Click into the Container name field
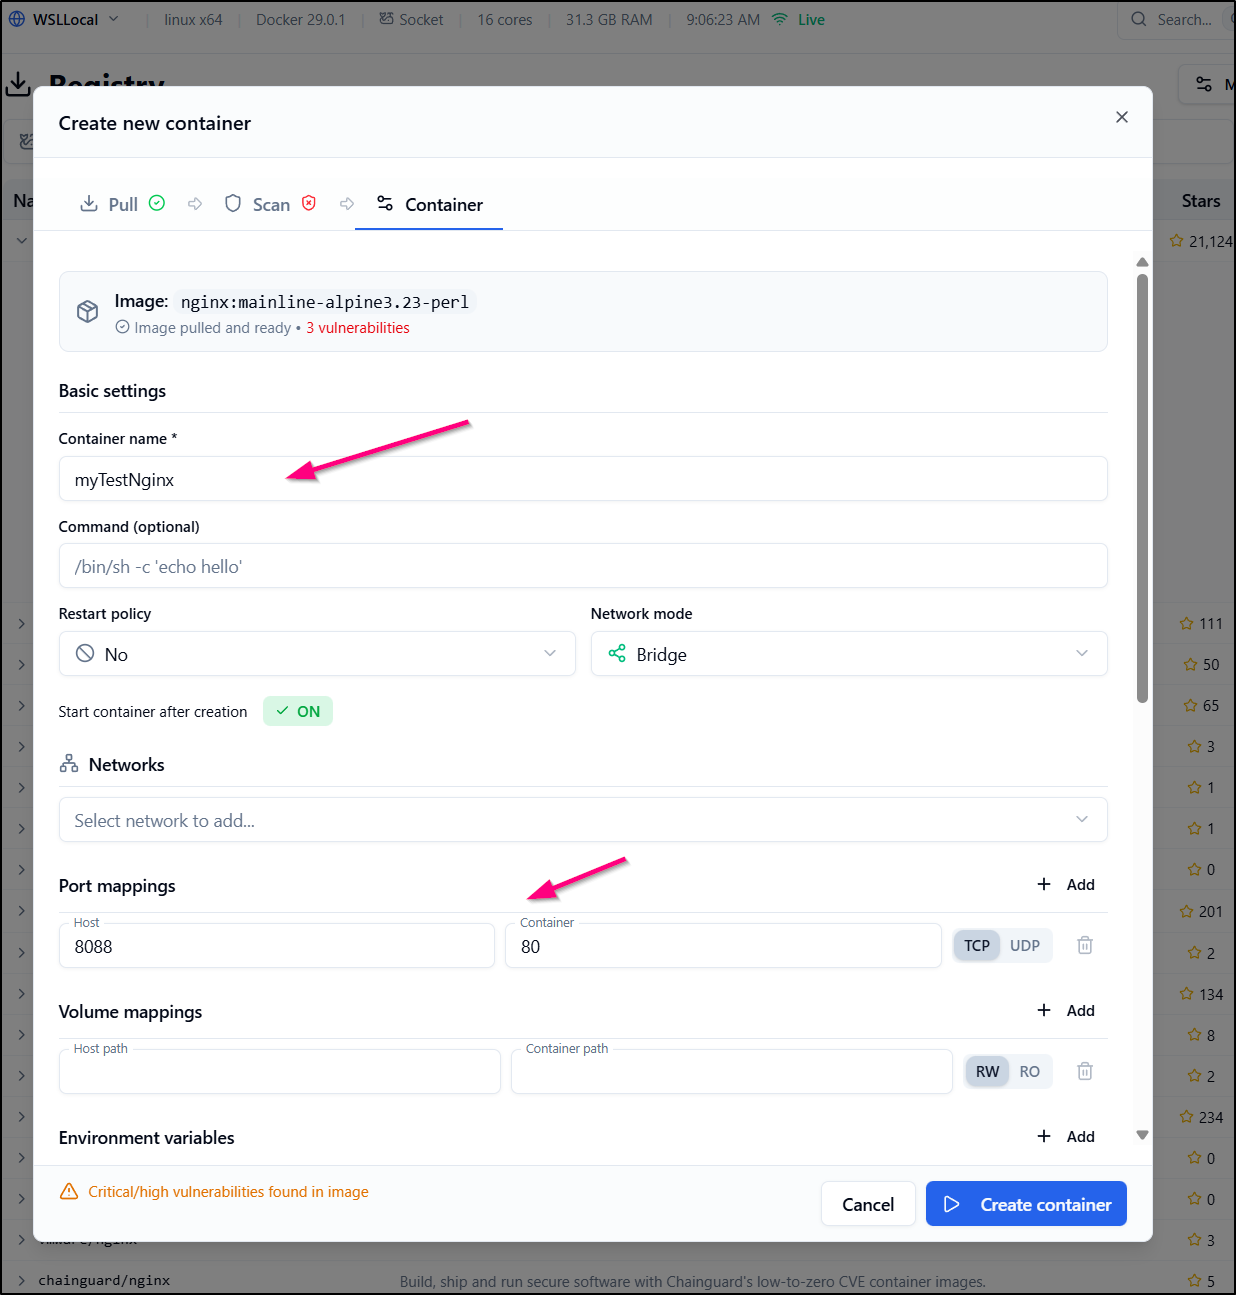Image resolution: width=1236 pixels, height=1295 pixels. click(582, 479)
